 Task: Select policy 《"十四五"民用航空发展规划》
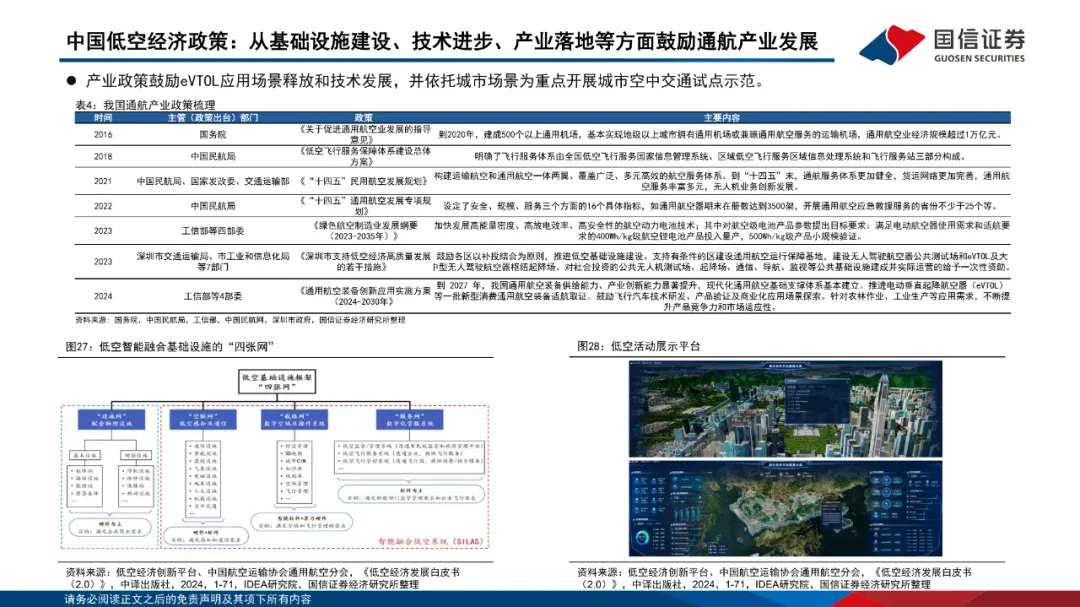point(364,181)
